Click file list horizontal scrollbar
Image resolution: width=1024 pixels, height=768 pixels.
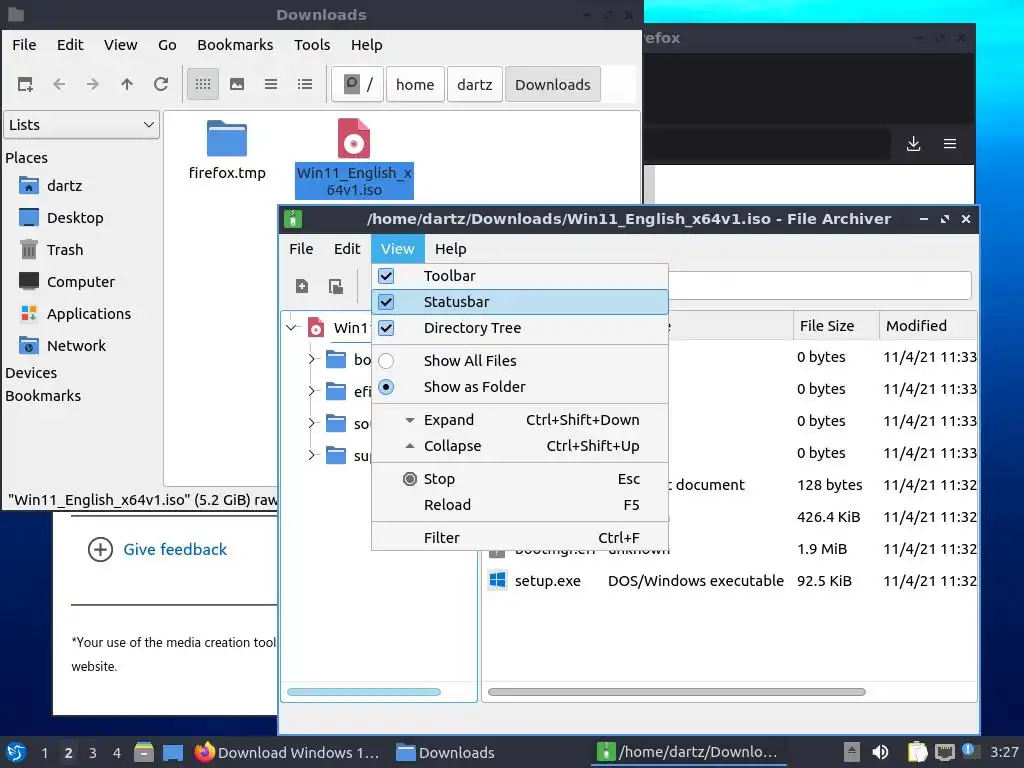click(677, 692)
